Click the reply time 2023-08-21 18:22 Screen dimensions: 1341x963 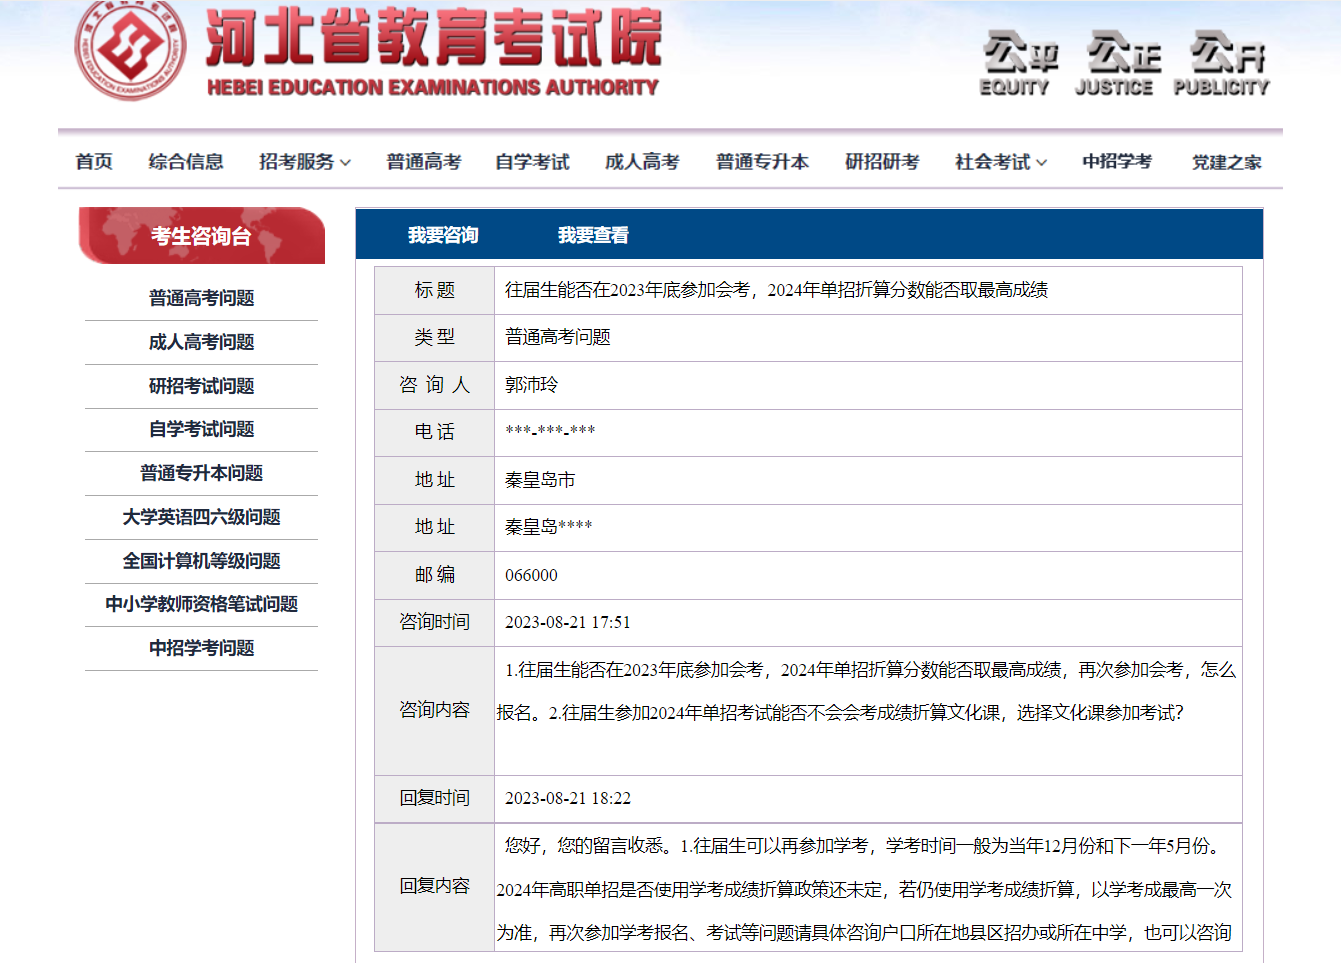[568, 798]
